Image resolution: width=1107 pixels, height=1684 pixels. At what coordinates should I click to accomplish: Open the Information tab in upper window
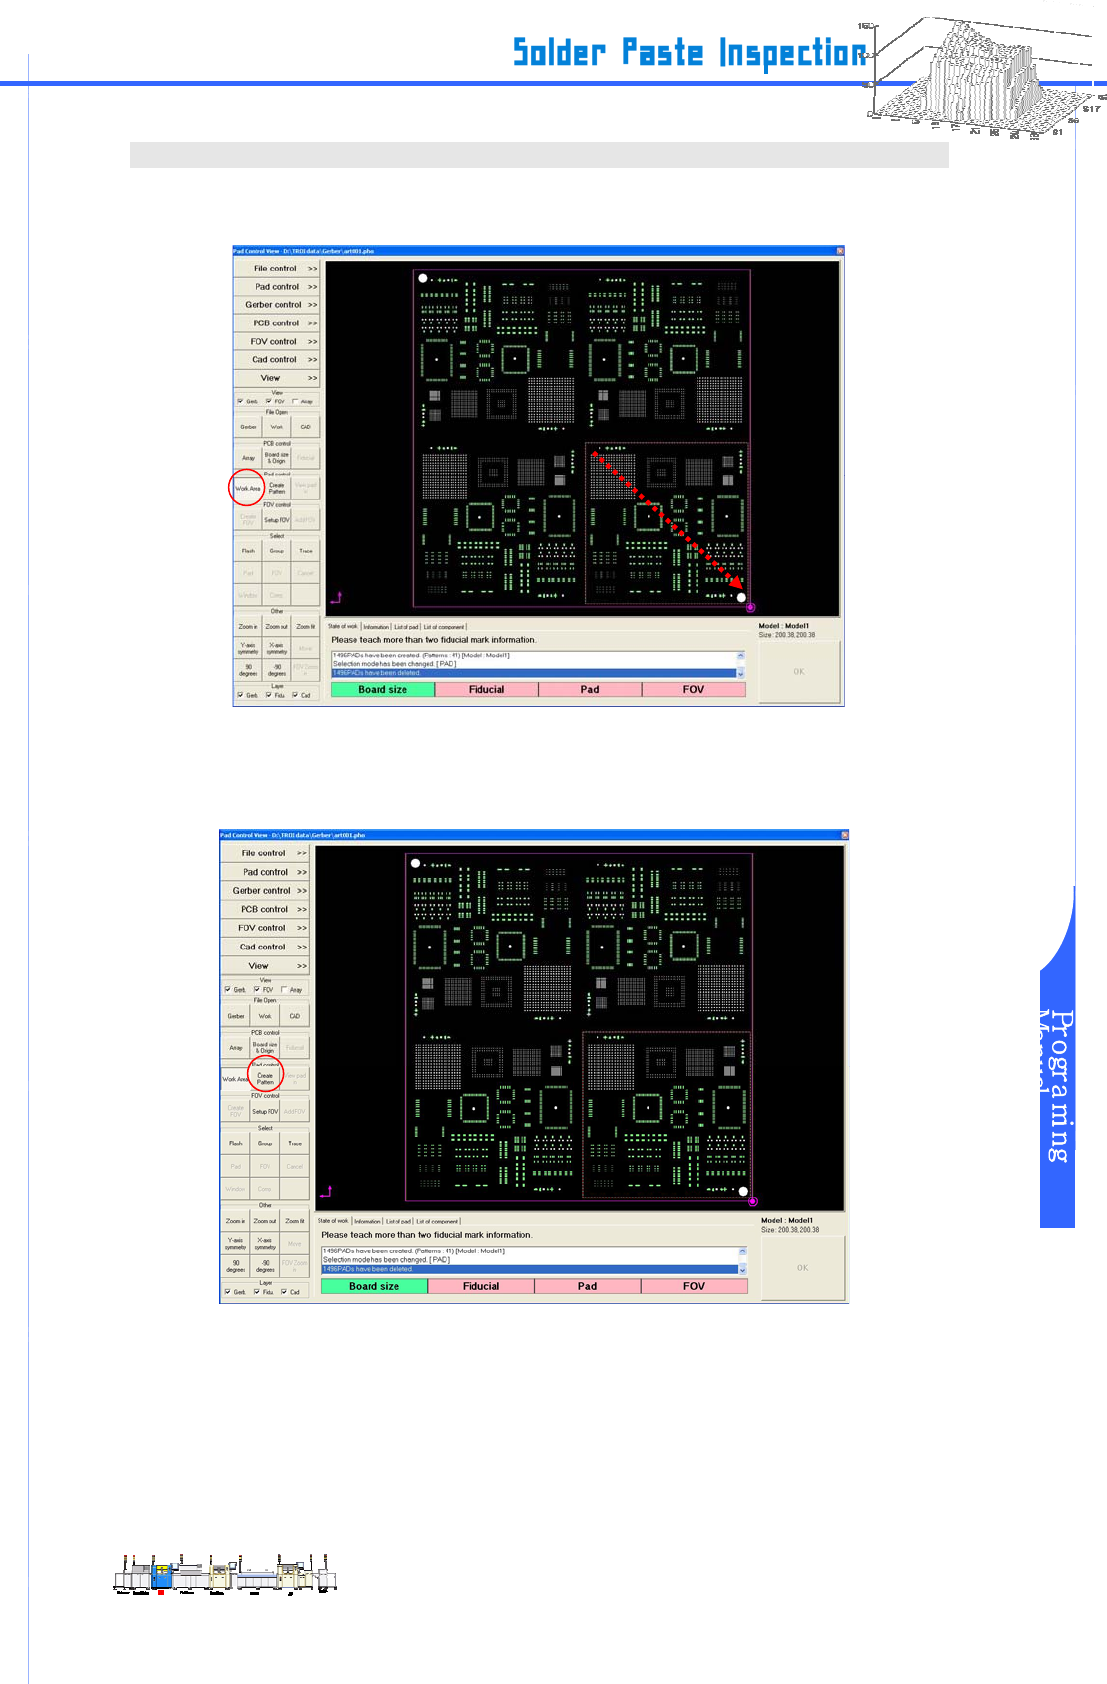click(376, 627)
